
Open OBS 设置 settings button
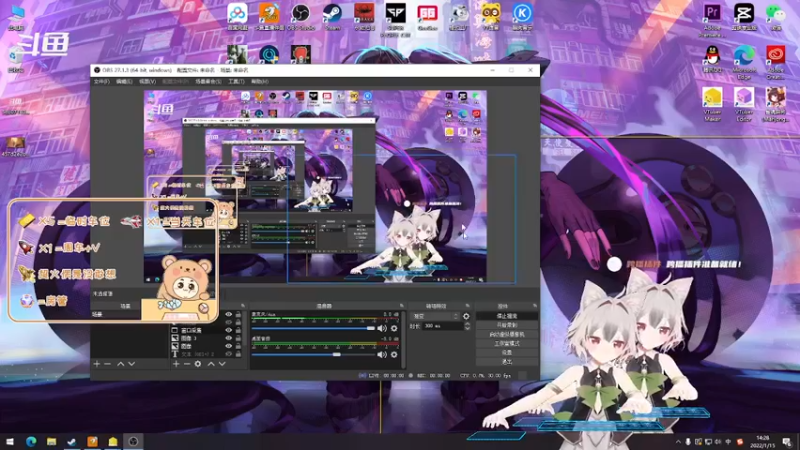(x=507, y=353)
